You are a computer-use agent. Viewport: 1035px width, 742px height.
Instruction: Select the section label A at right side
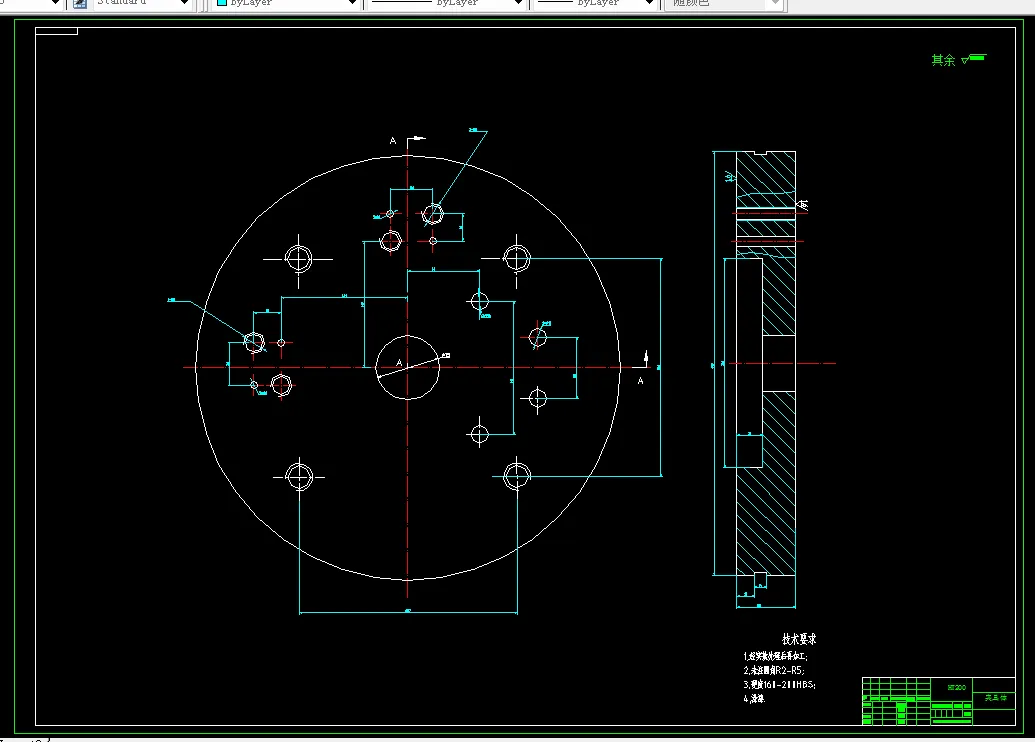coord(640,381)
